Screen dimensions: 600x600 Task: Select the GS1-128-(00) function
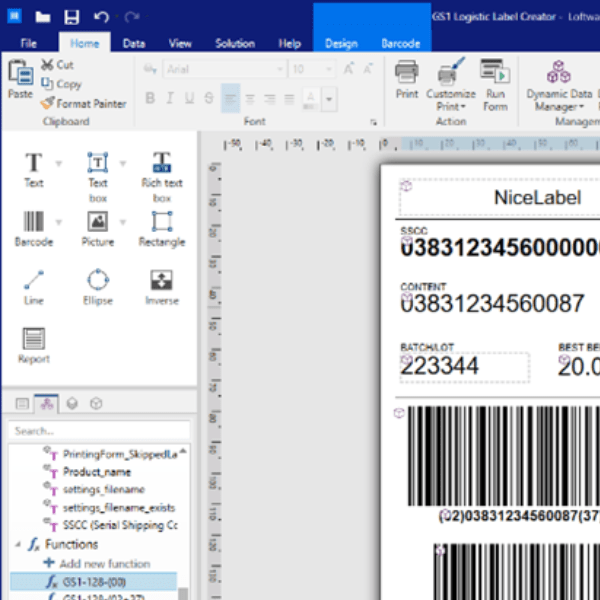[x=93, y=582]
